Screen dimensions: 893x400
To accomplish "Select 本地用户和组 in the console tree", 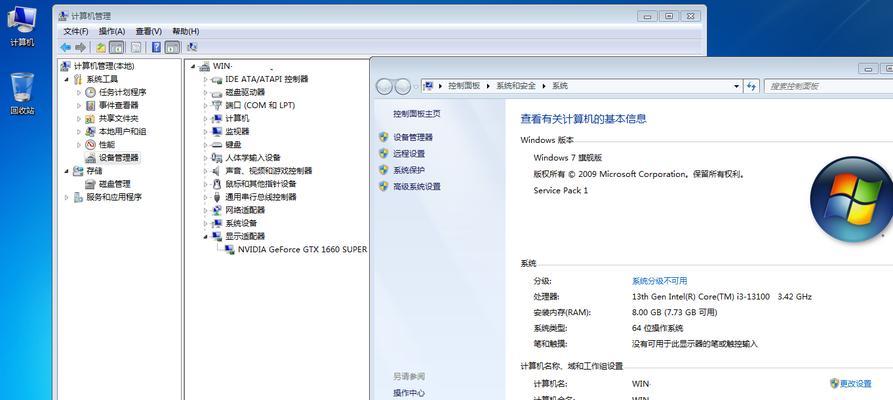I will (122, 132).
